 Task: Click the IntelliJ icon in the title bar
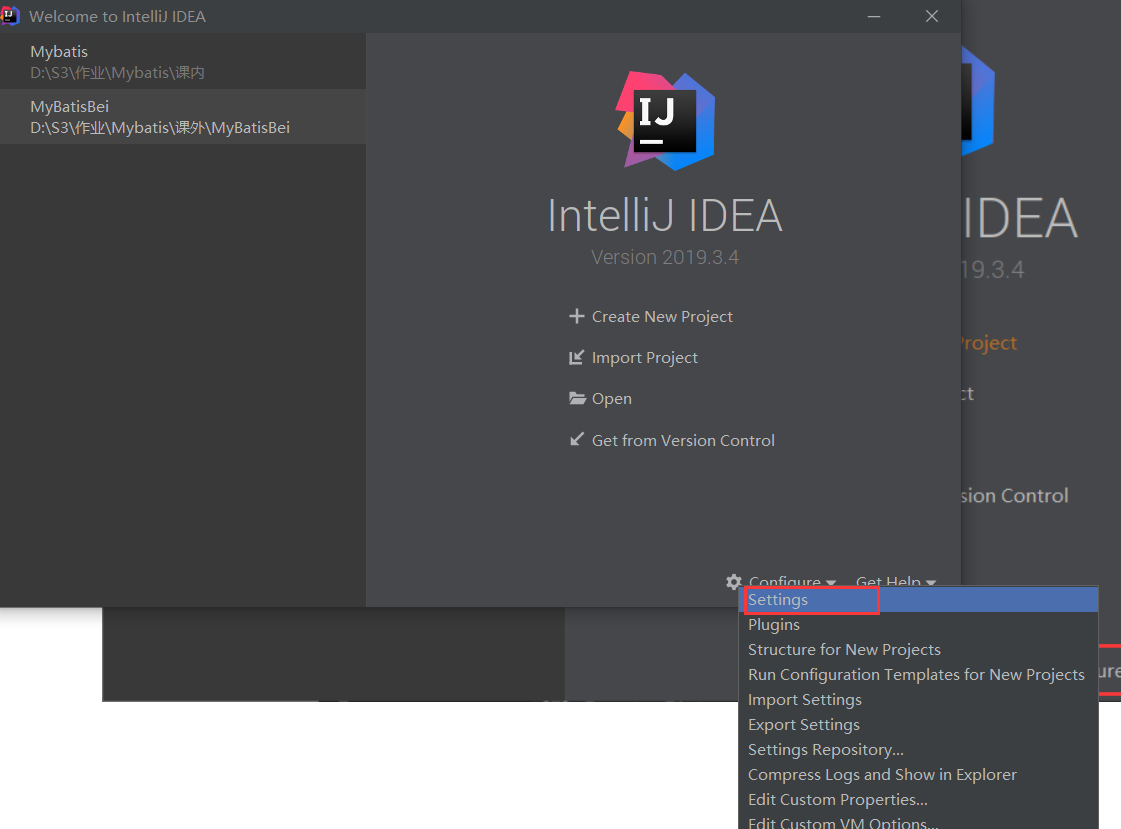10,16
